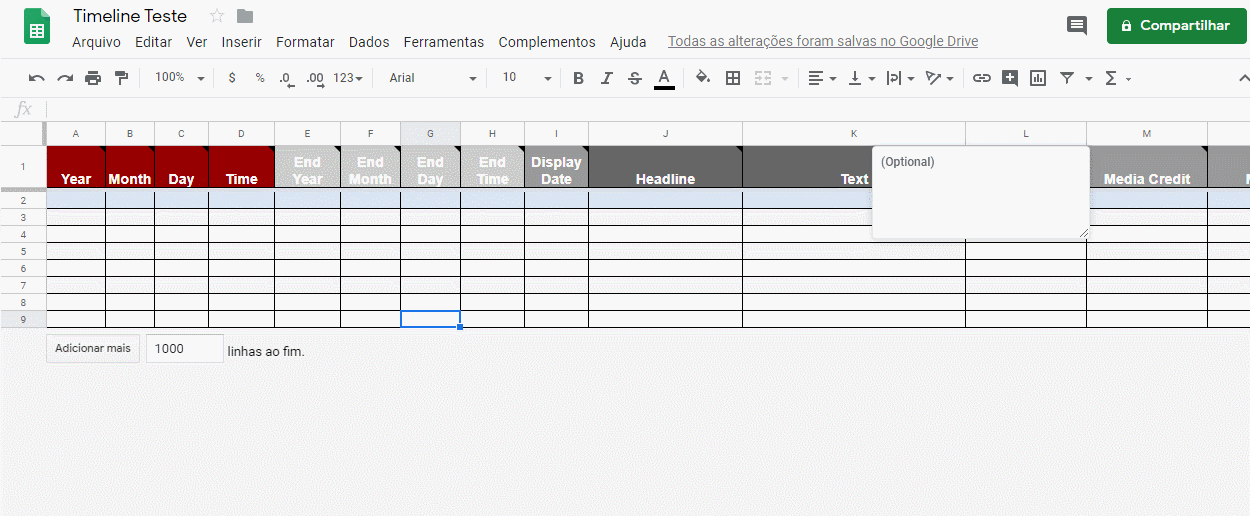Open the Complementos menu
Viewport: 1250px width, 516px height.
click(547, 42)
